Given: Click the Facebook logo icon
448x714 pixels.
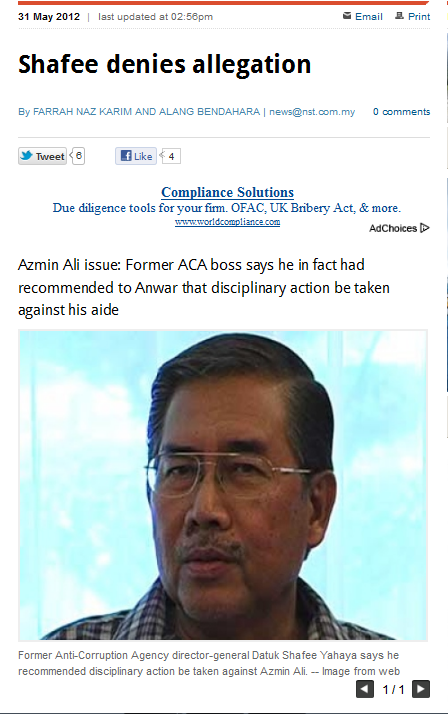Looking at the screenshot, I should [x=126, y=156].
